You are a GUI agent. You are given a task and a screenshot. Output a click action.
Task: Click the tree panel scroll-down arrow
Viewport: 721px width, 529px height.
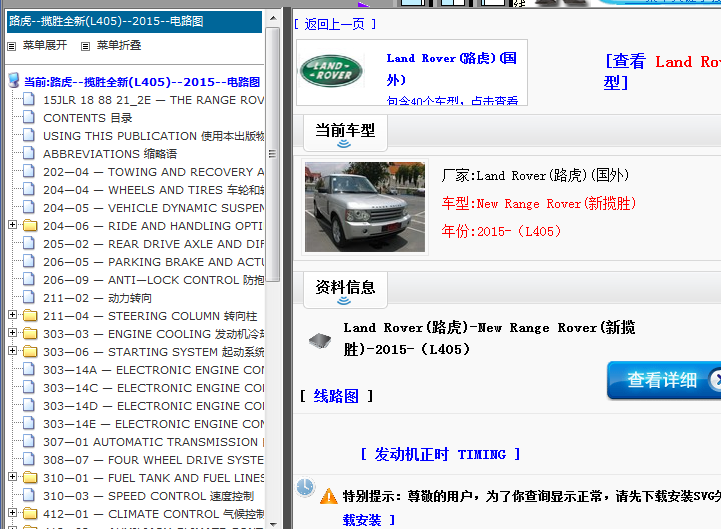coord(273,523)
